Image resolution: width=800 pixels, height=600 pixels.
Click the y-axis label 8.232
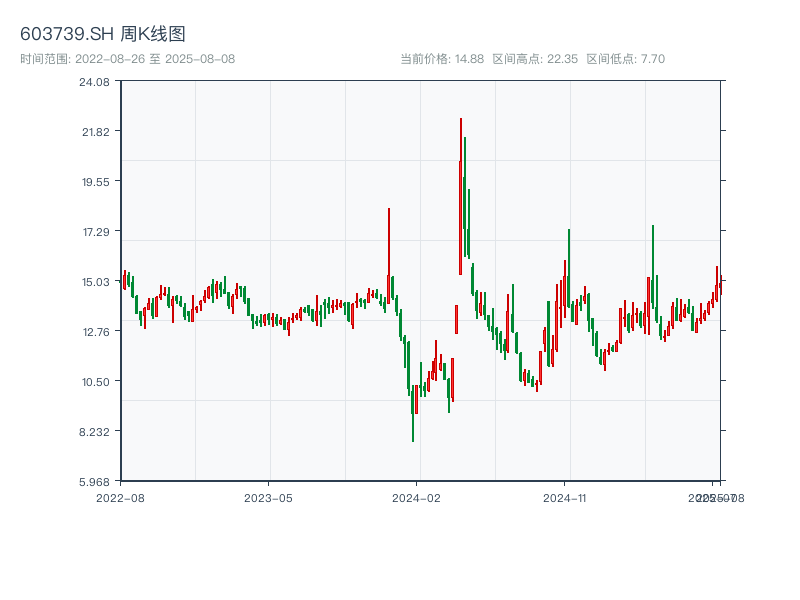pyautogui.click(x=94, y=432)
